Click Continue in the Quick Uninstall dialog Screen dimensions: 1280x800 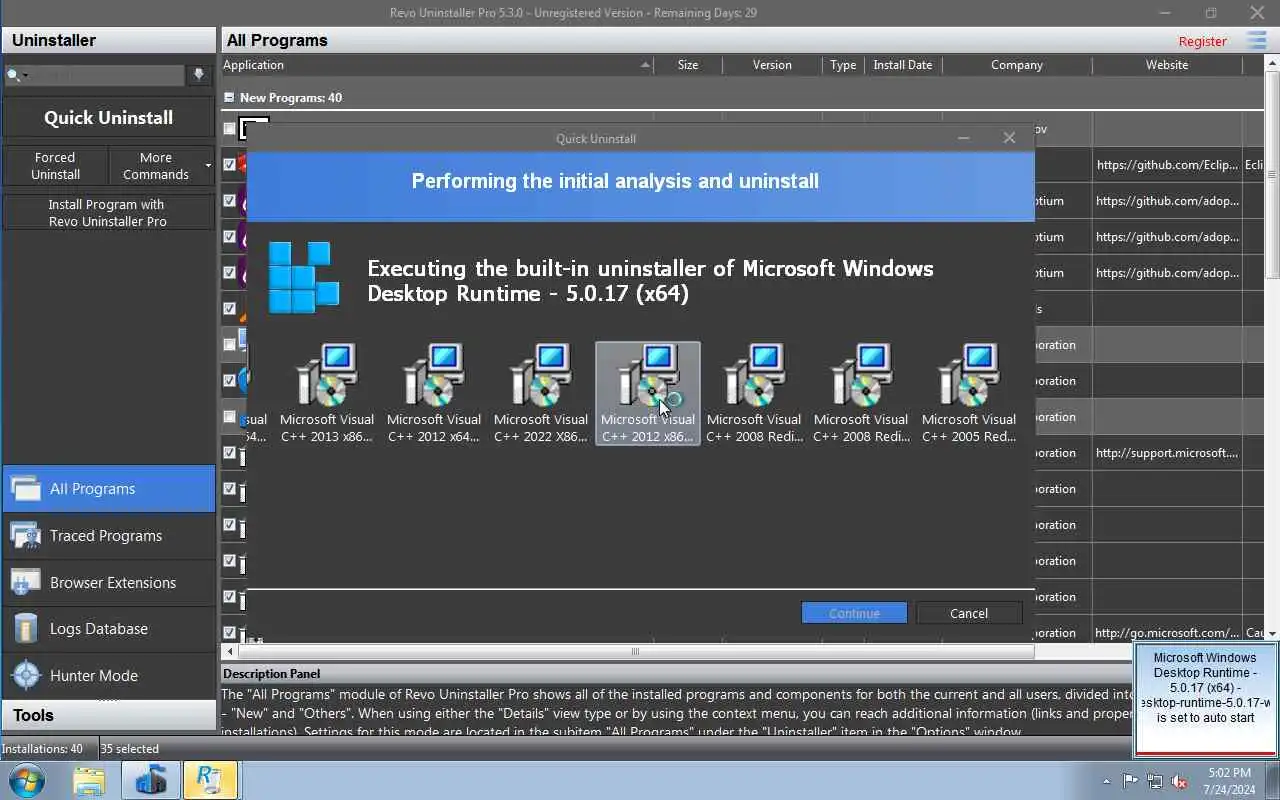tap(854, 613)
